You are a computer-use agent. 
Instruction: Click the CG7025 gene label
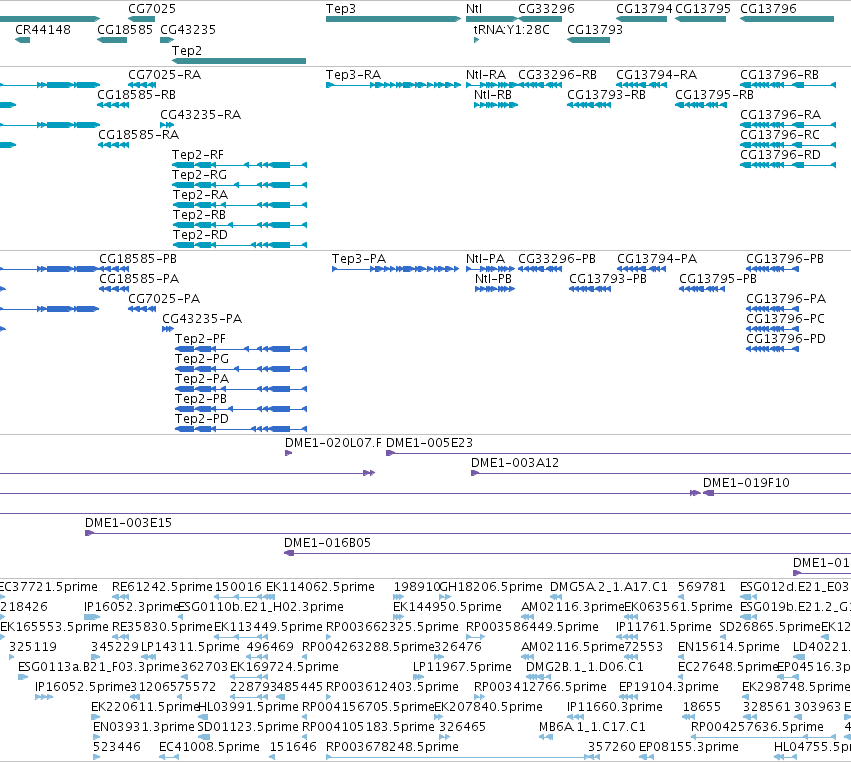(x=152, y=9)
